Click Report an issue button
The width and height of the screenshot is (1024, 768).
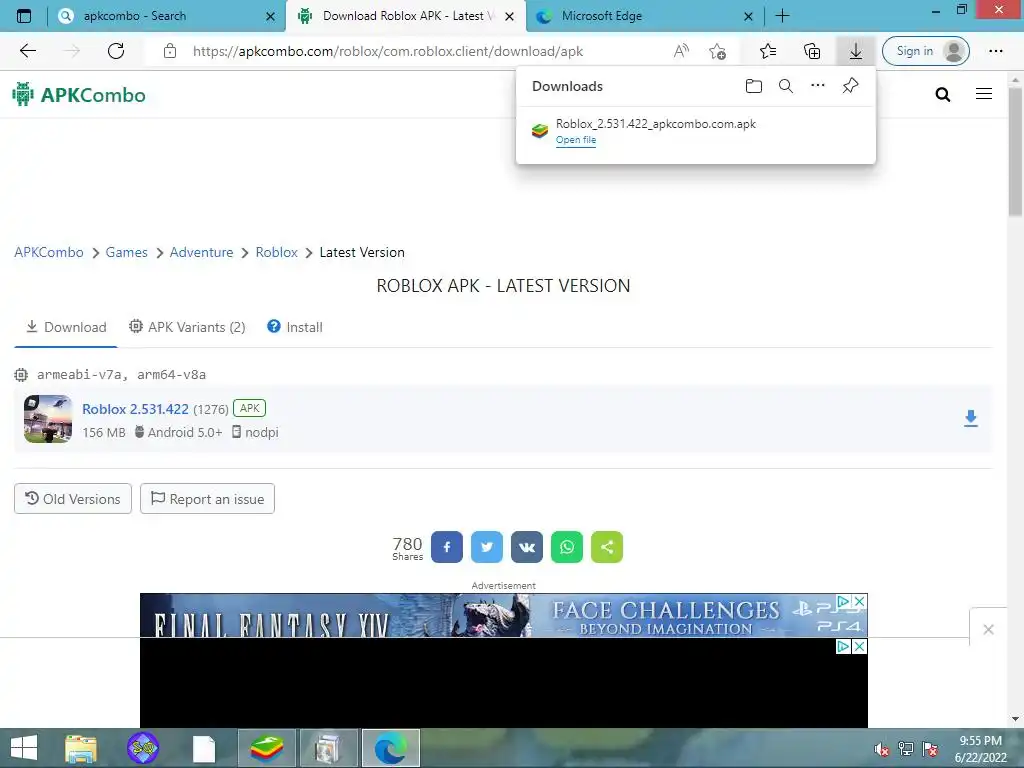207,499
